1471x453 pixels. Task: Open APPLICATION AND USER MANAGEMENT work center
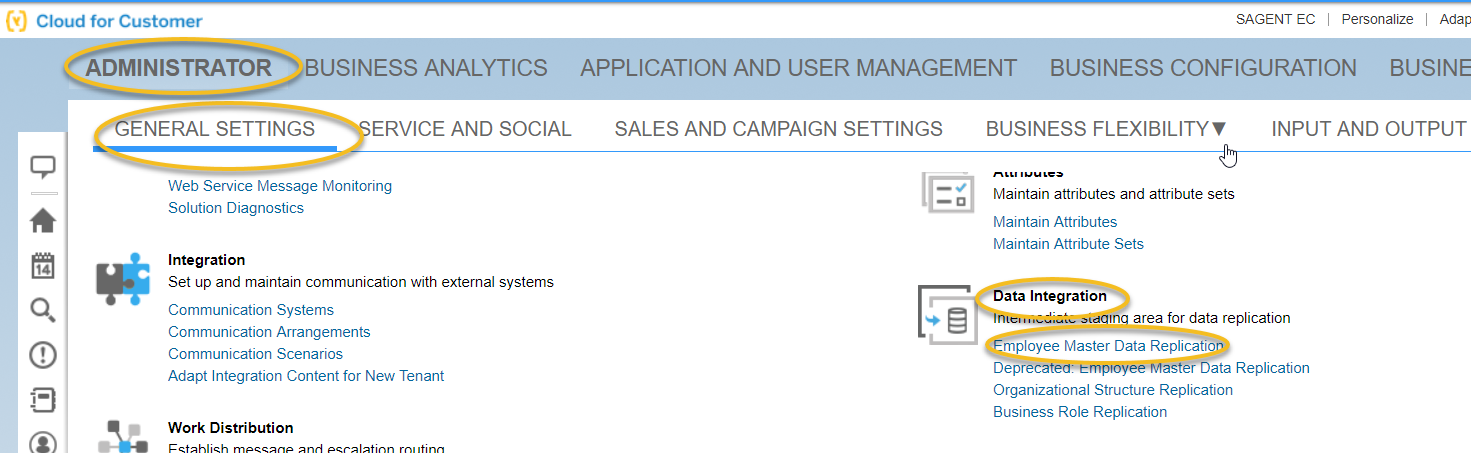tap(798, 68)
